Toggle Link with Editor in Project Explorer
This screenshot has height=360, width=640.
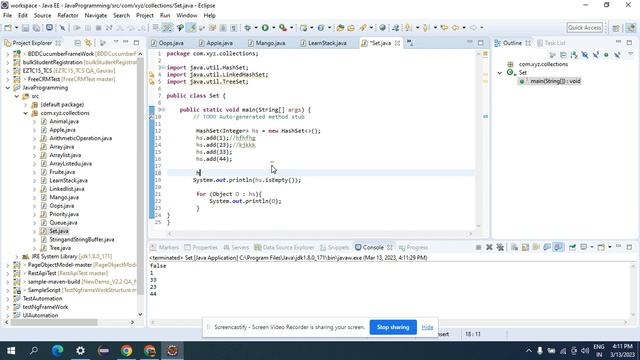[x=88, y=43]
